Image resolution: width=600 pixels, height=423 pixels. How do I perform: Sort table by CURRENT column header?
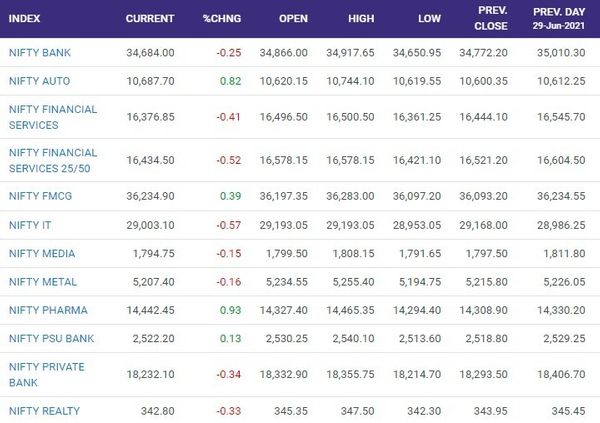(150, 18)
